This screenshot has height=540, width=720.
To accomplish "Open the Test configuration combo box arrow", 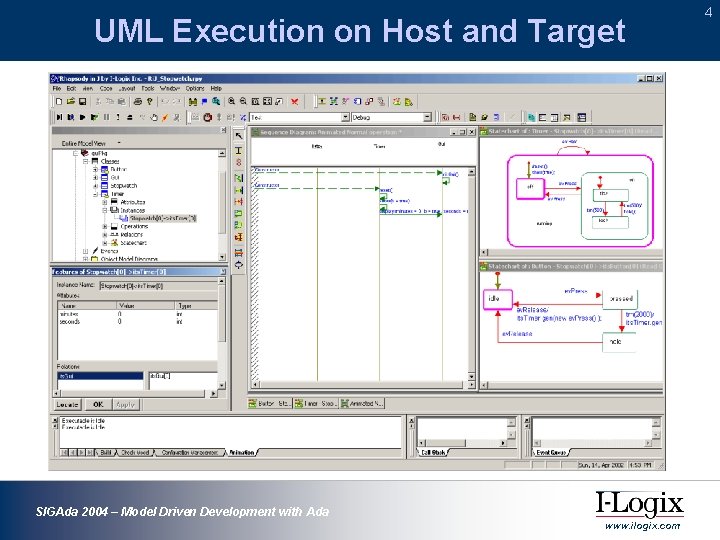I will click(x=345, y=118).
